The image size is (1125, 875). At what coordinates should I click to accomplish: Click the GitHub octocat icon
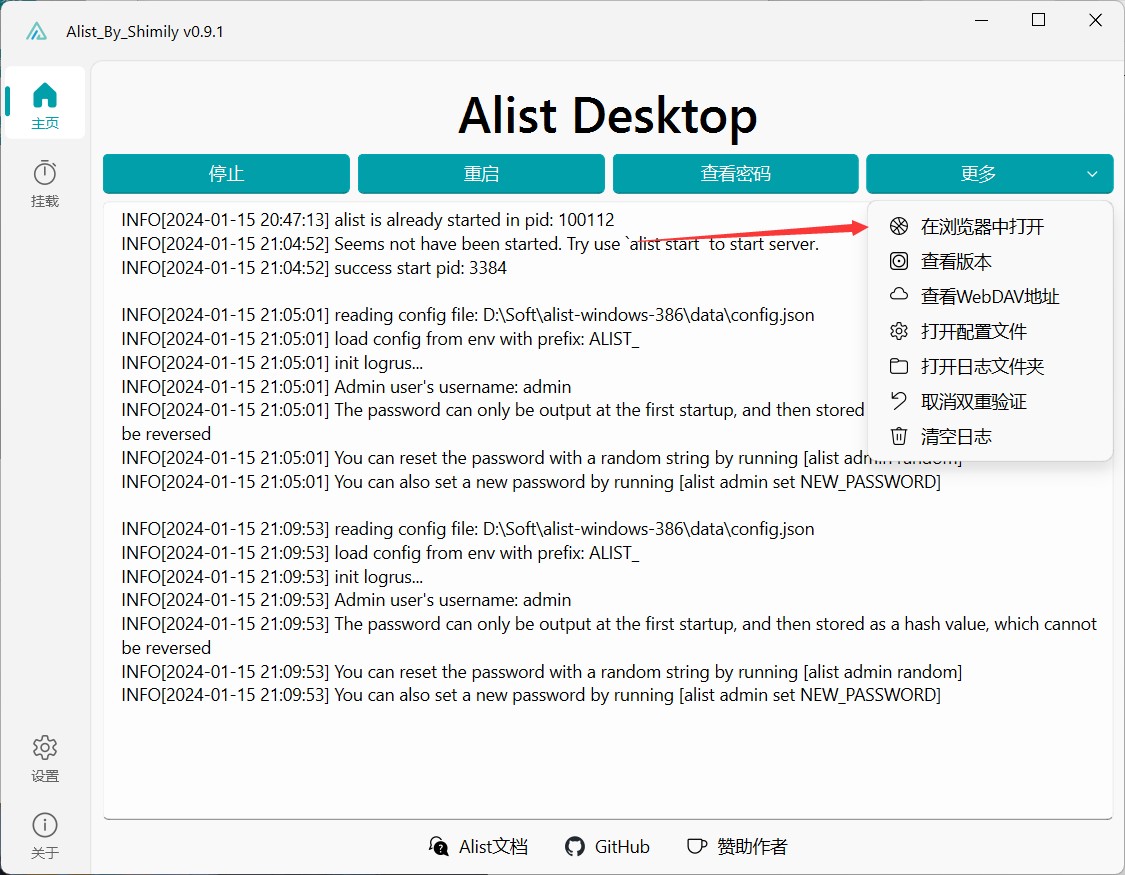[574, 847]
